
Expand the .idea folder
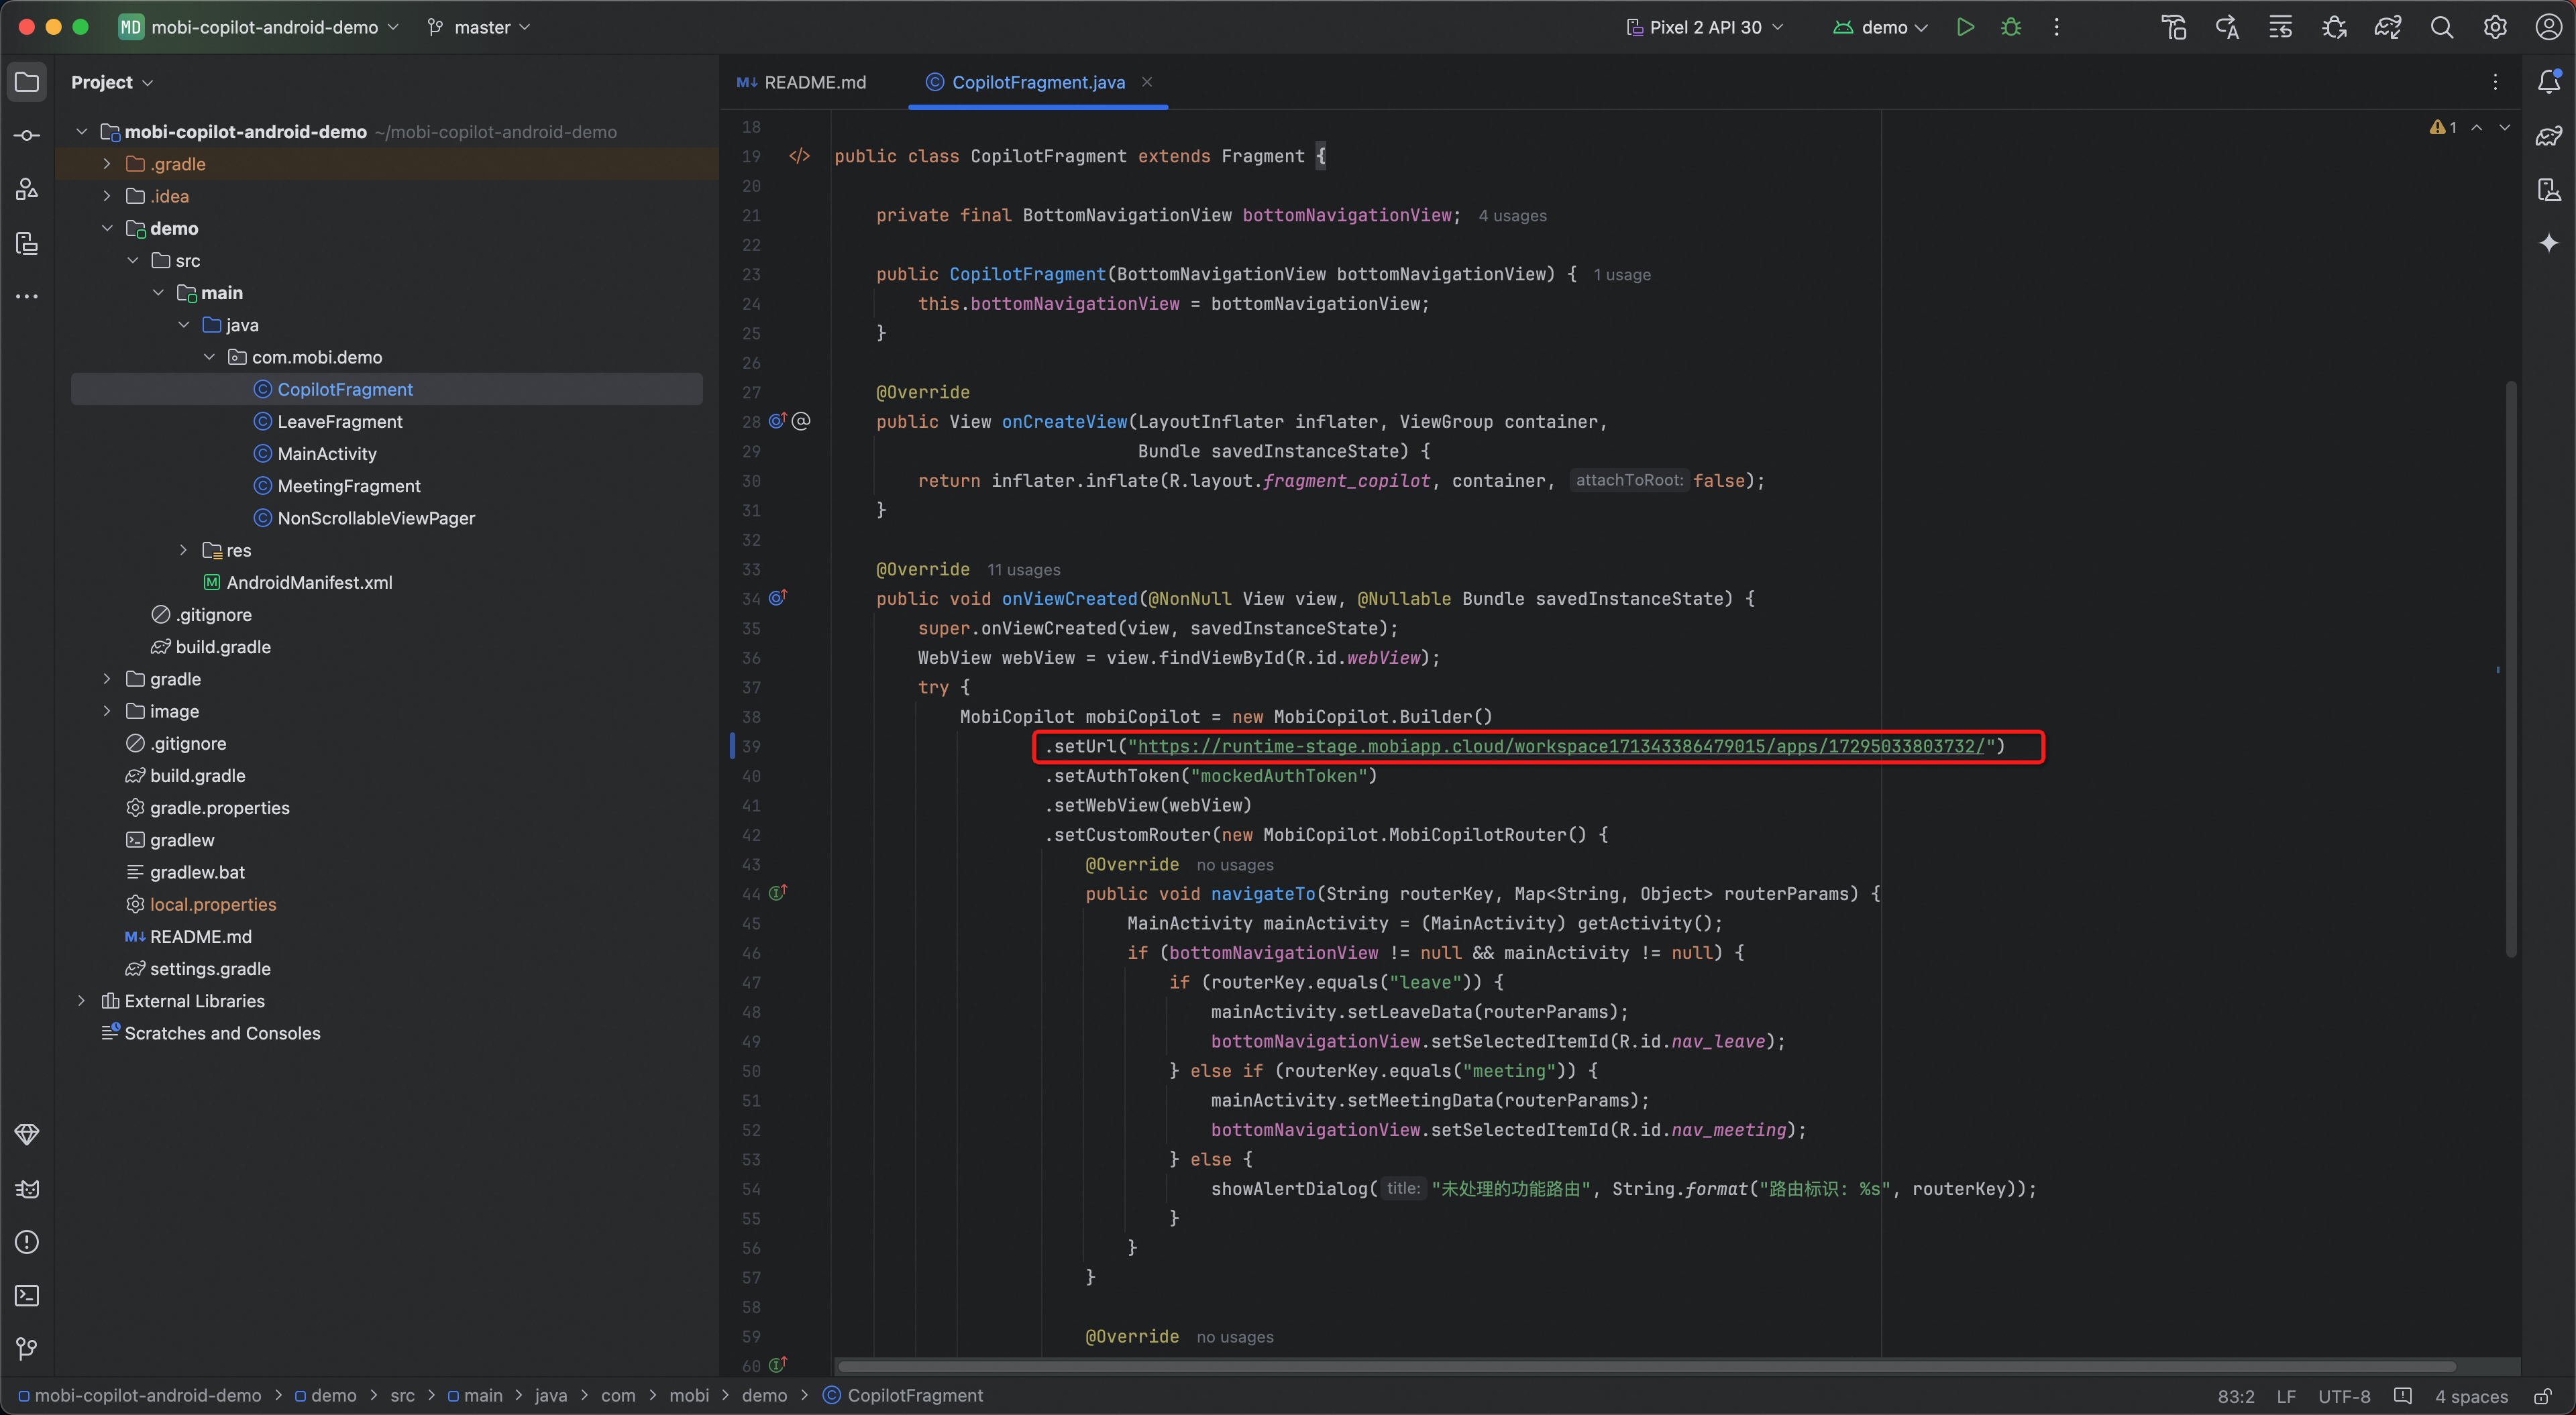click(107, 196)
